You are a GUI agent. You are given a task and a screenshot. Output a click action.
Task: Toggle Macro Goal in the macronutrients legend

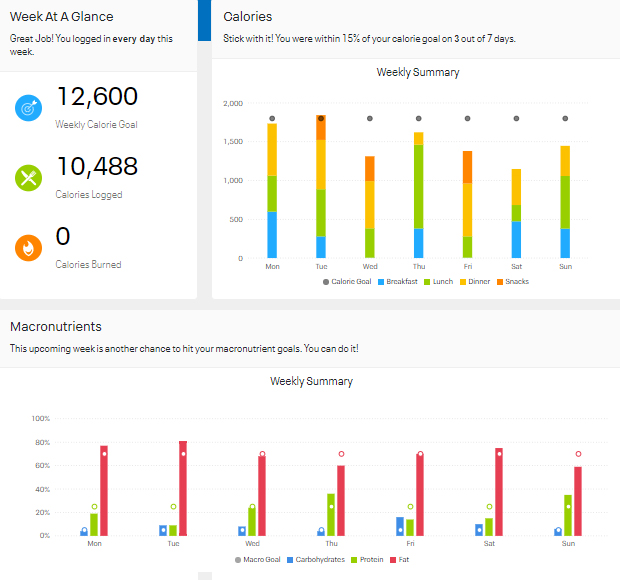[x=260, y=560]
